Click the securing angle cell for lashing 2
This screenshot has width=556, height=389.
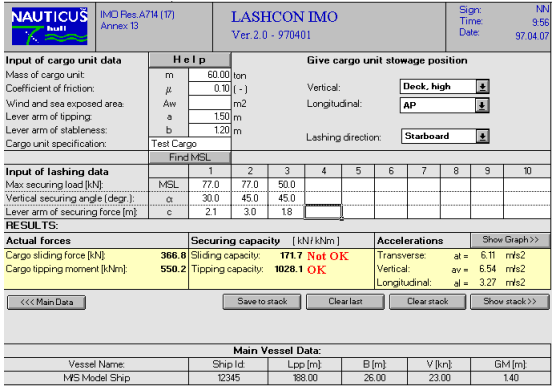[250, 198]
